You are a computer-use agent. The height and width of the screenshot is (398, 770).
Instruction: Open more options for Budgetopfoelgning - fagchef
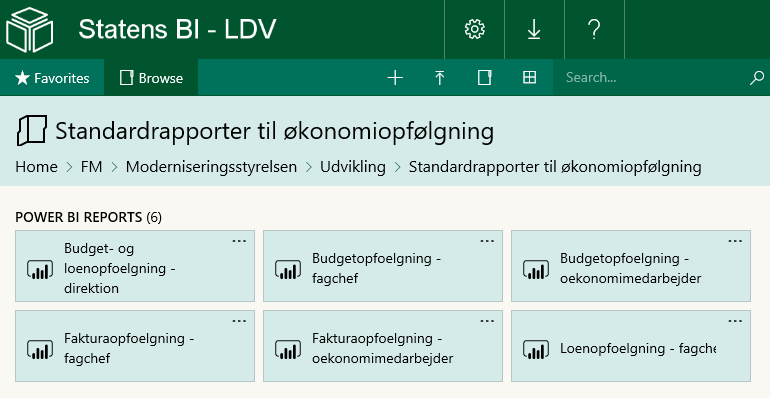[x=487, y=241]
